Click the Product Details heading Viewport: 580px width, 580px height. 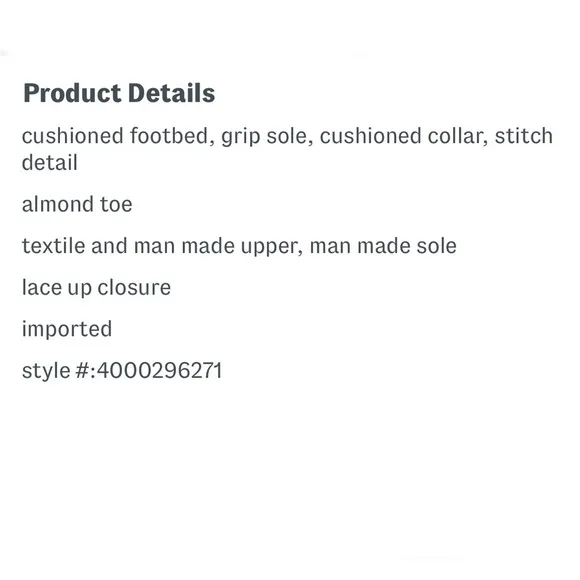click(119, 93)
